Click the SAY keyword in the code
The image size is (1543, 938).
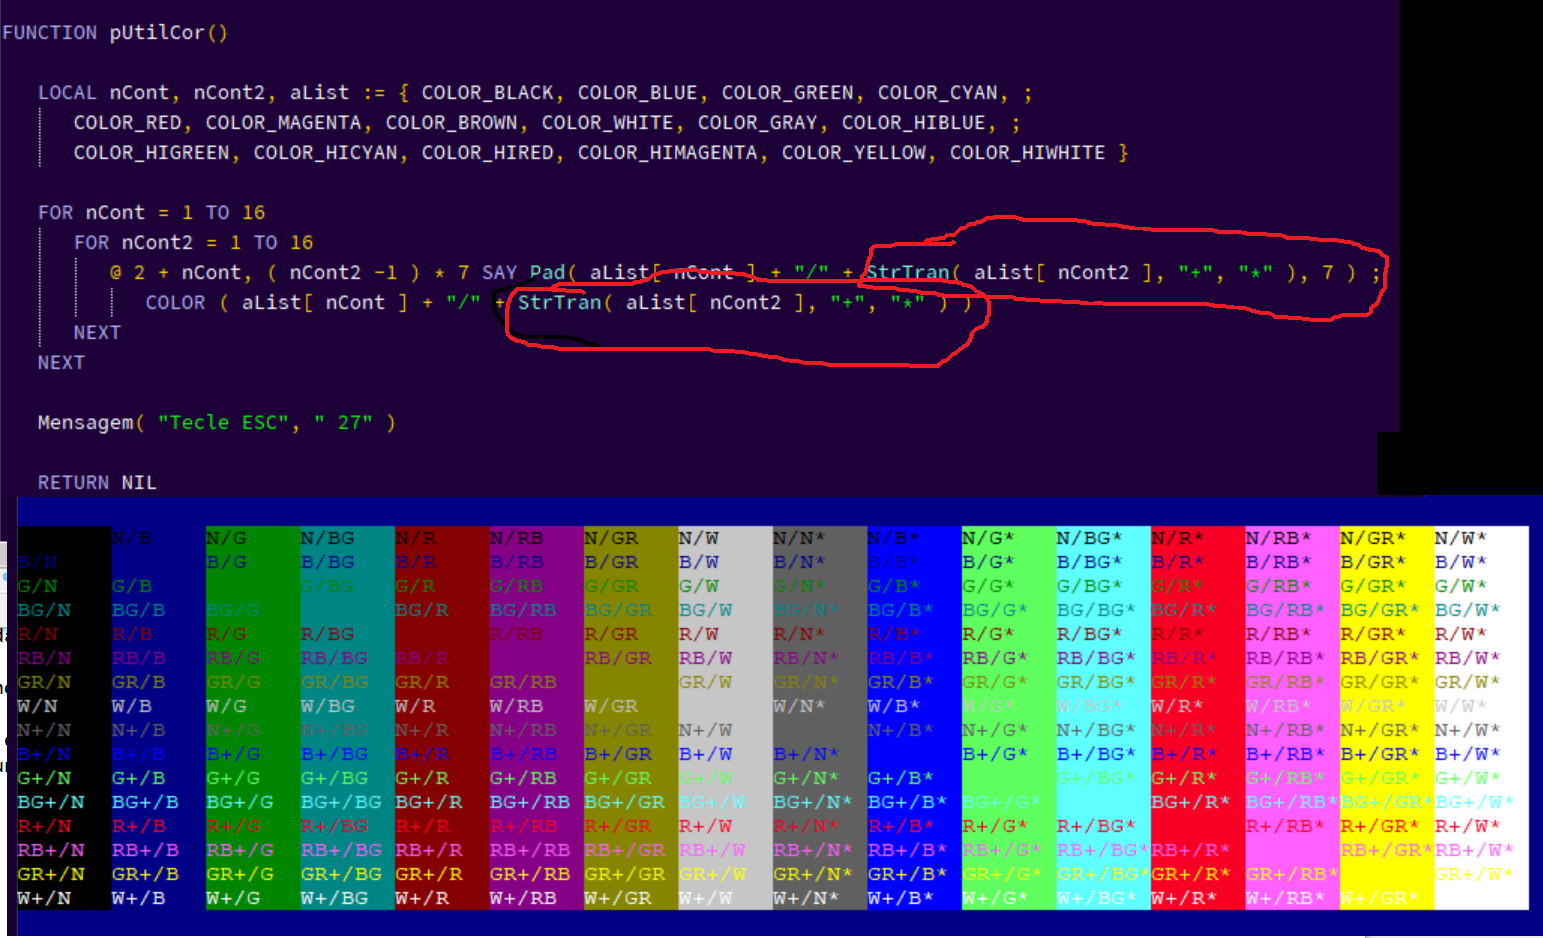499,272
